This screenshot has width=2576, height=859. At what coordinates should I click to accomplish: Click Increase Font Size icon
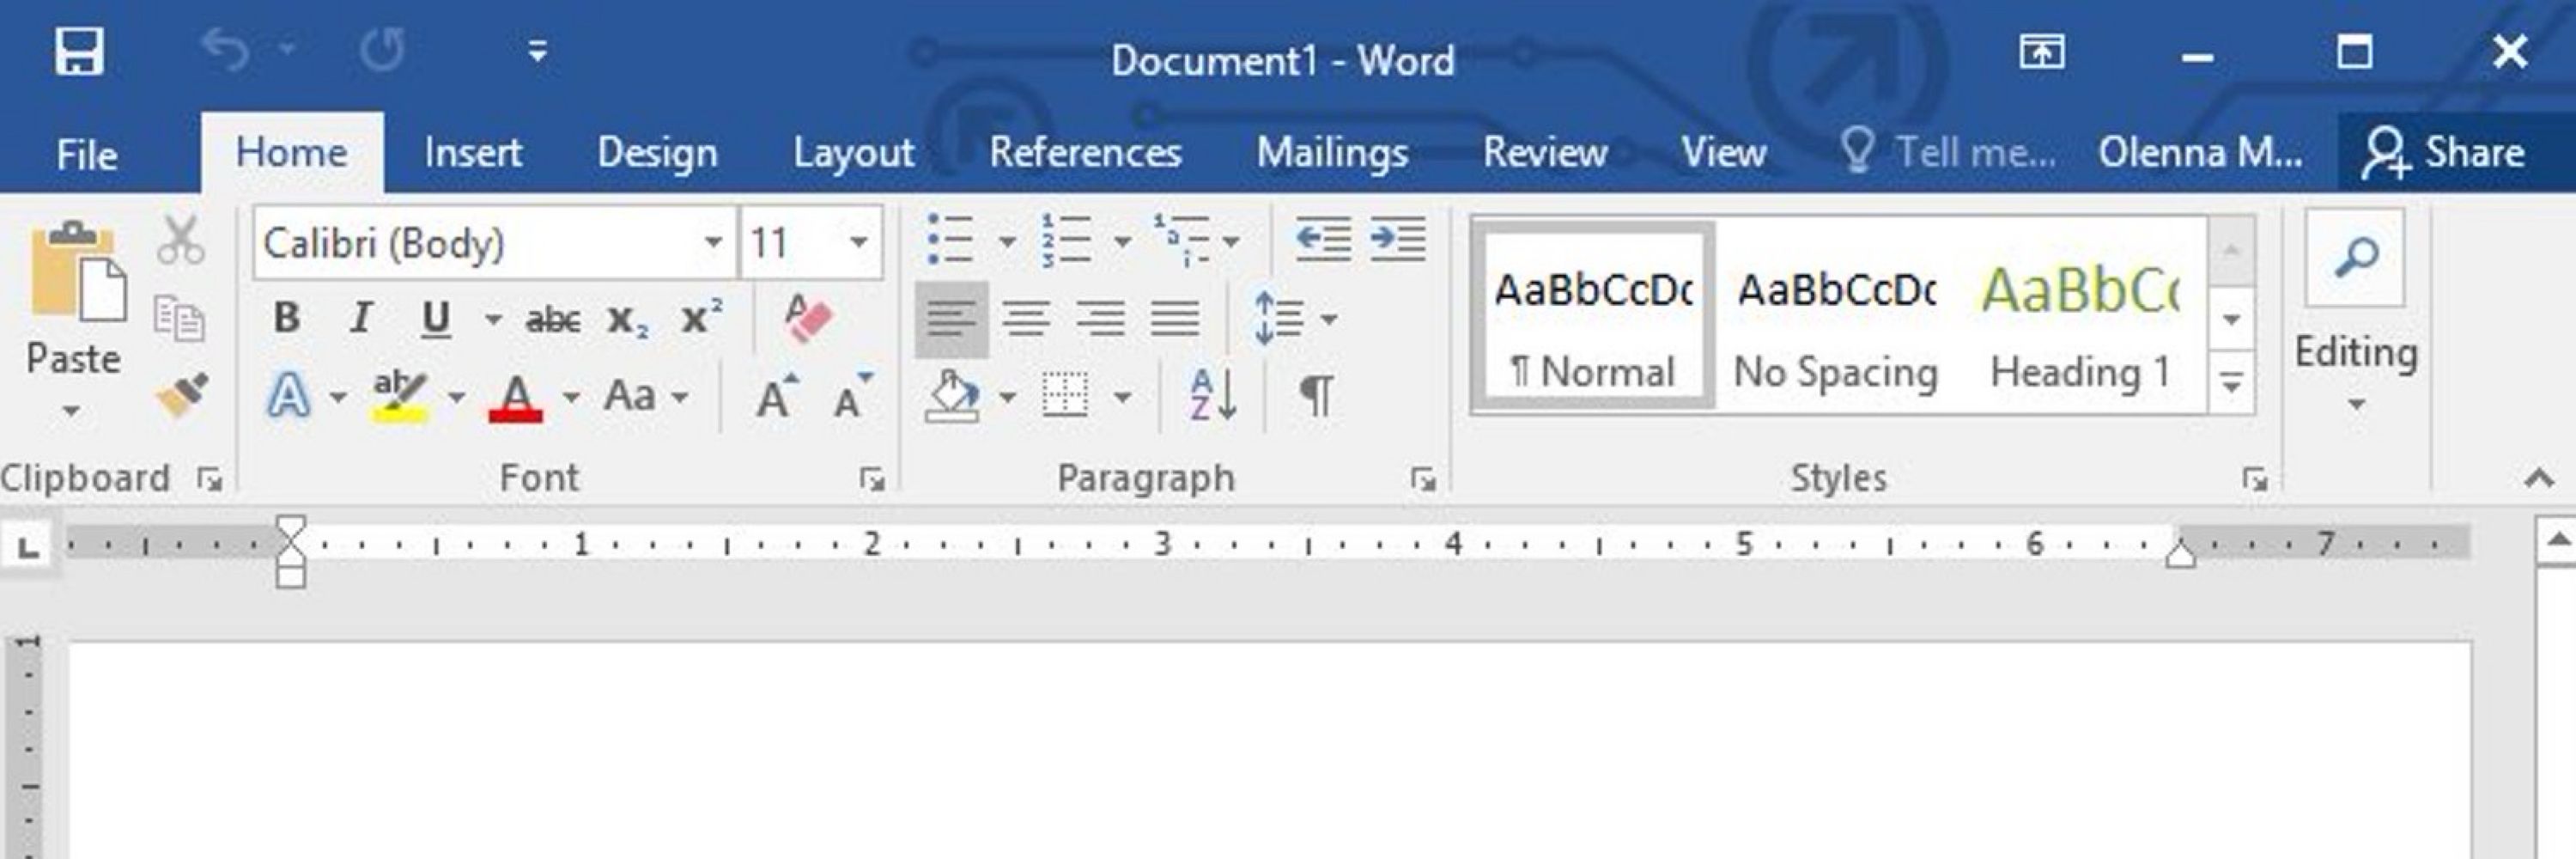777,396
